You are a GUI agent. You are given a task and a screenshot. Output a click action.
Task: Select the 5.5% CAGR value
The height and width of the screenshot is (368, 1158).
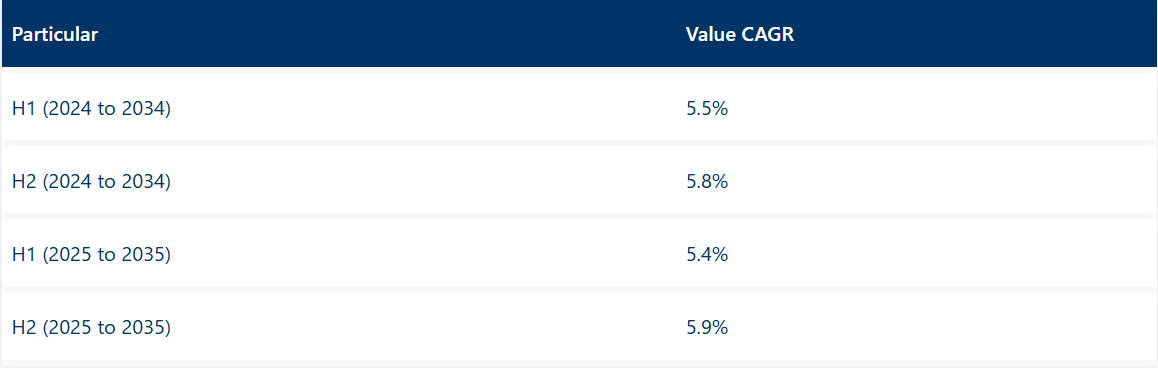[x=707, y=109]
